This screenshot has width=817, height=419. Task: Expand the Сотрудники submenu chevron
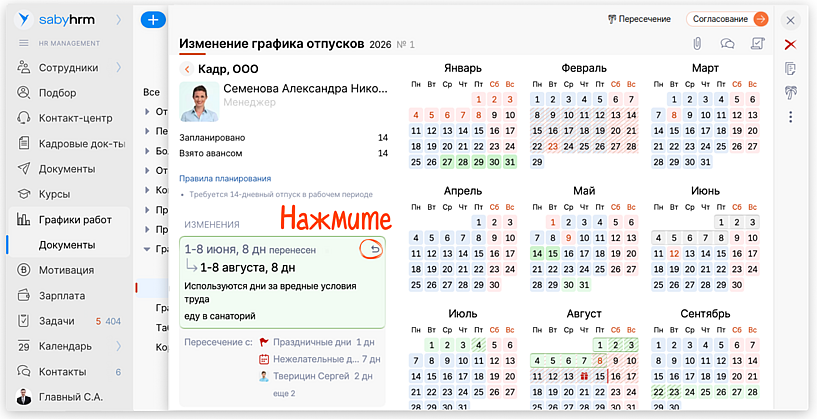(119, 68)
